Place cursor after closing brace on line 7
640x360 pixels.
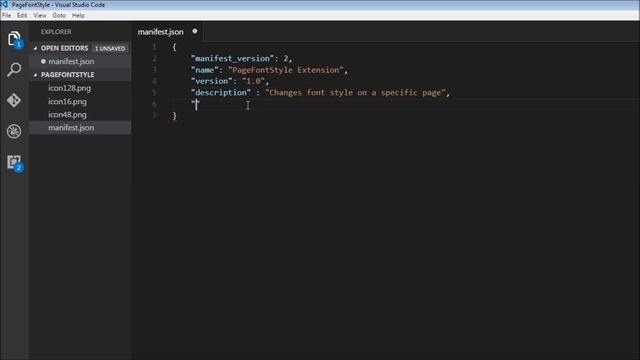[178, 116]
